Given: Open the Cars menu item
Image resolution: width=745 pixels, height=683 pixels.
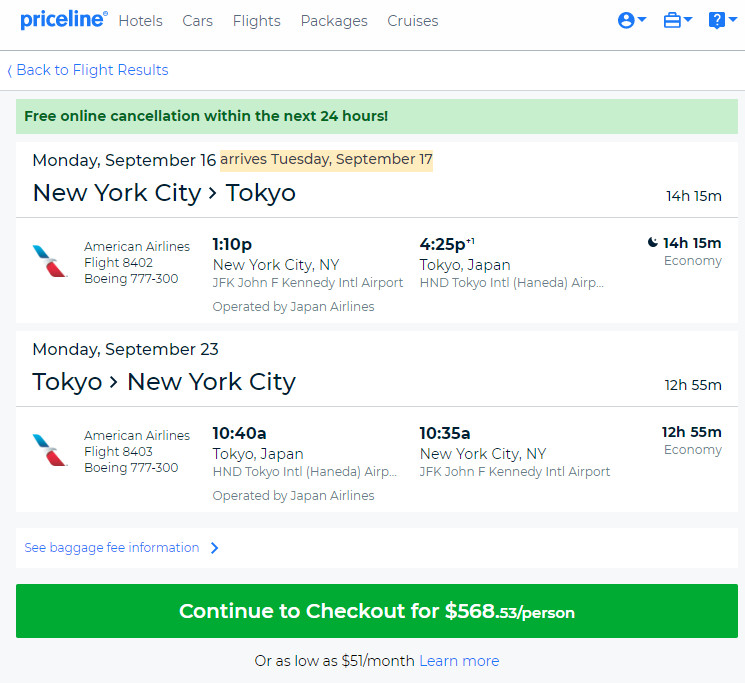Looking at the screenshot, I should pyautogui.click(x=197, y=21).
